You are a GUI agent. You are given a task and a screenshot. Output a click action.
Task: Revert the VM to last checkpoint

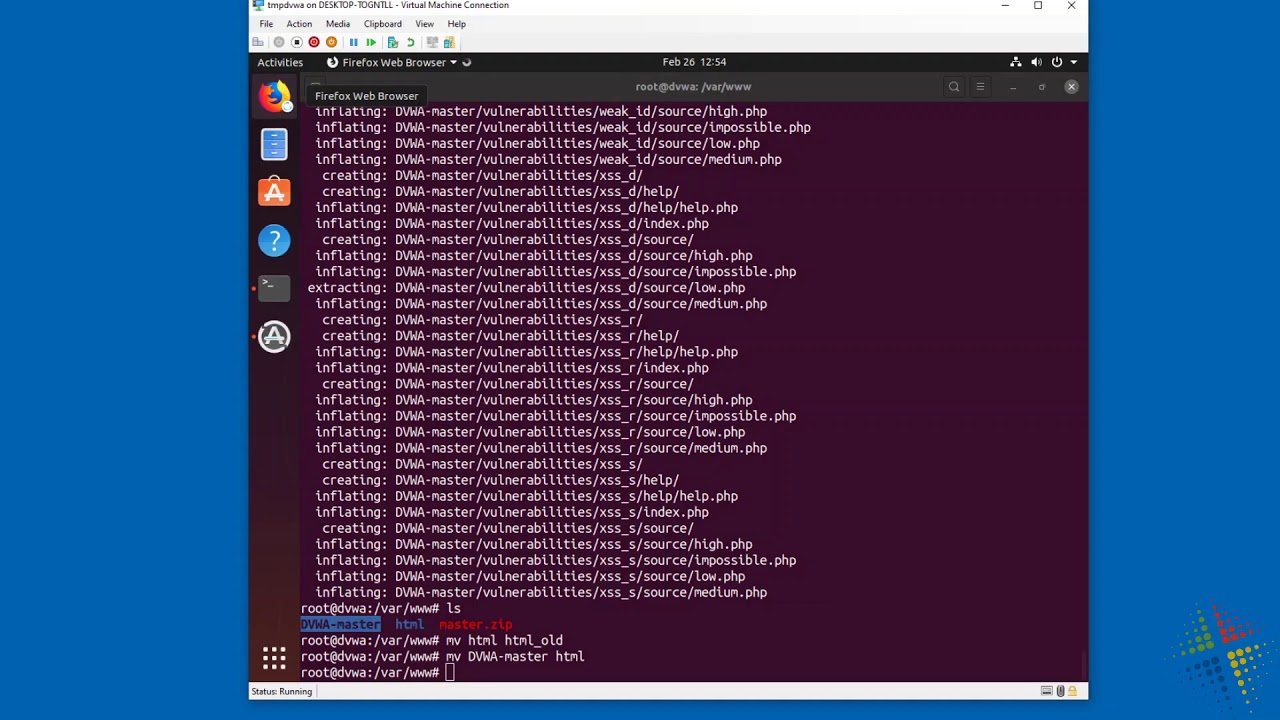[410, 42]
